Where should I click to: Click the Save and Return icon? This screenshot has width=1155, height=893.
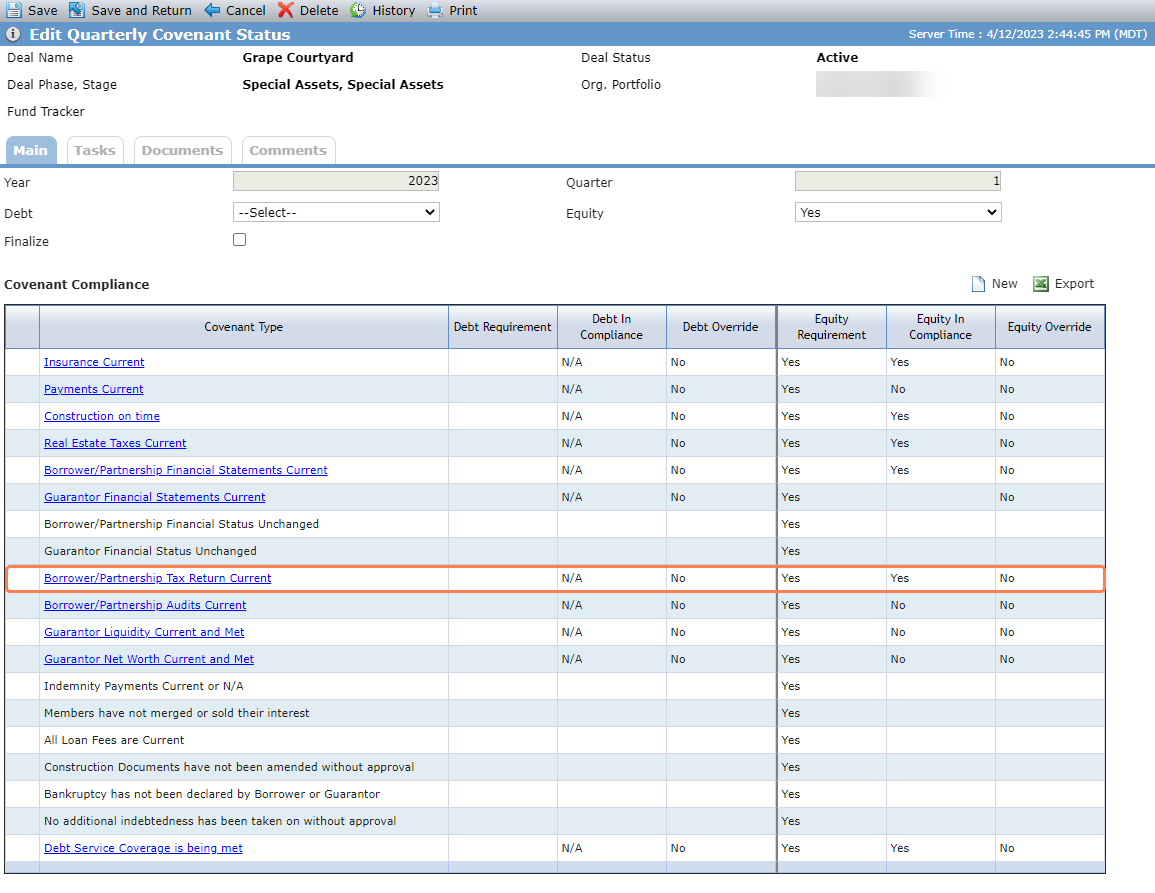pyautogui.click(x=77, y=10)
